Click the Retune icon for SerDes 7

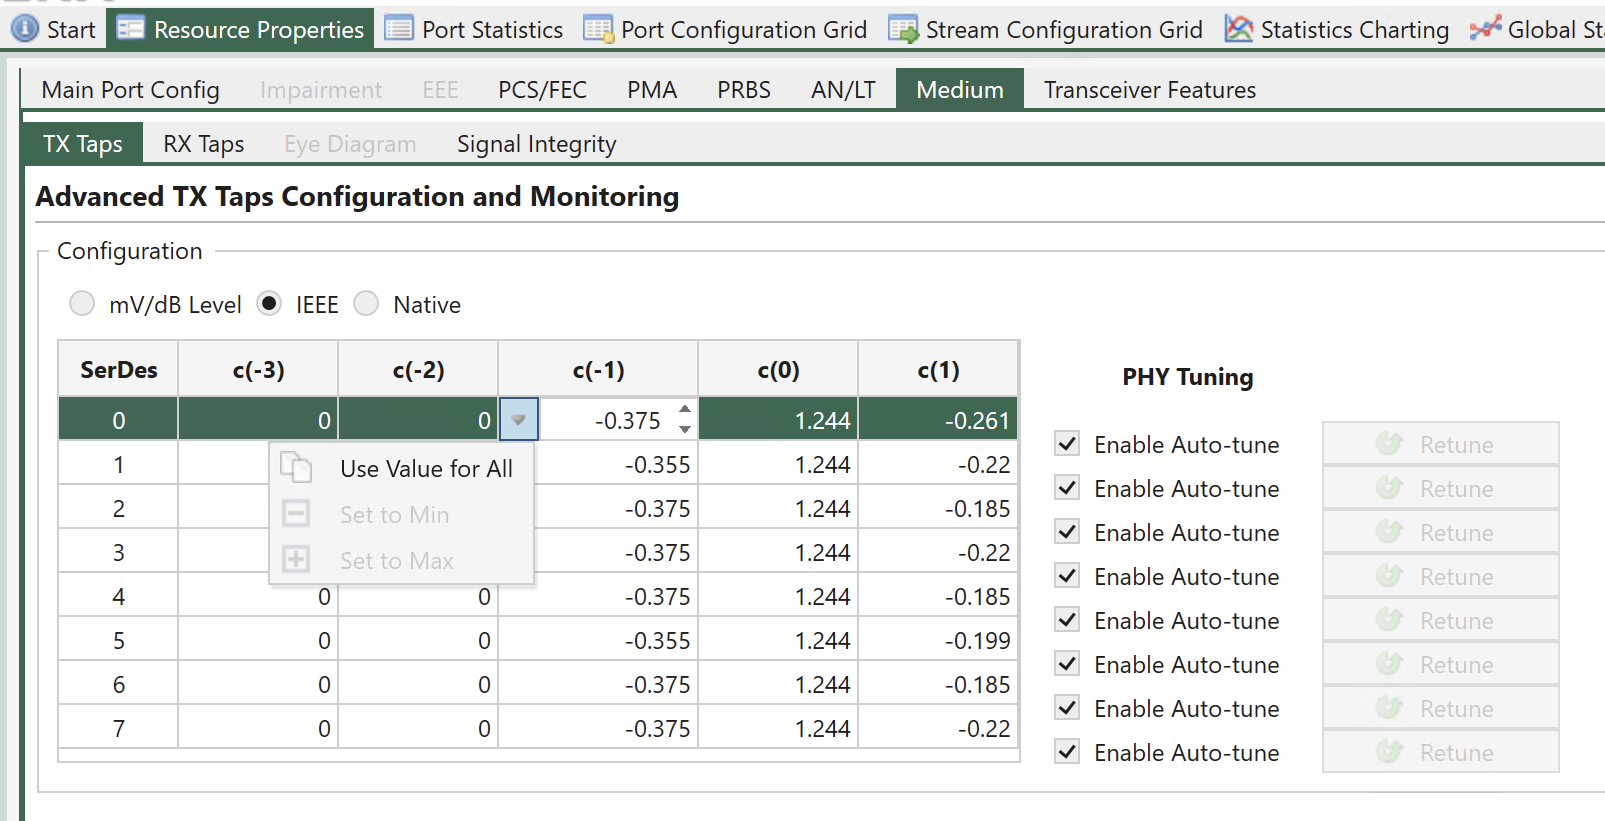point(1390,751)
